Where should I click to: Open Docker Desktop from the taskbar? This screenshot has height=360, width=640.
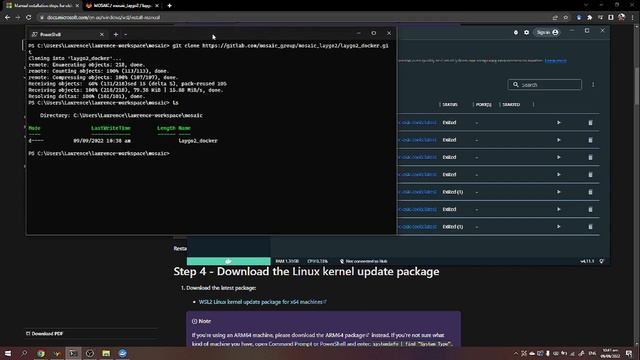[x=122, y=353]
